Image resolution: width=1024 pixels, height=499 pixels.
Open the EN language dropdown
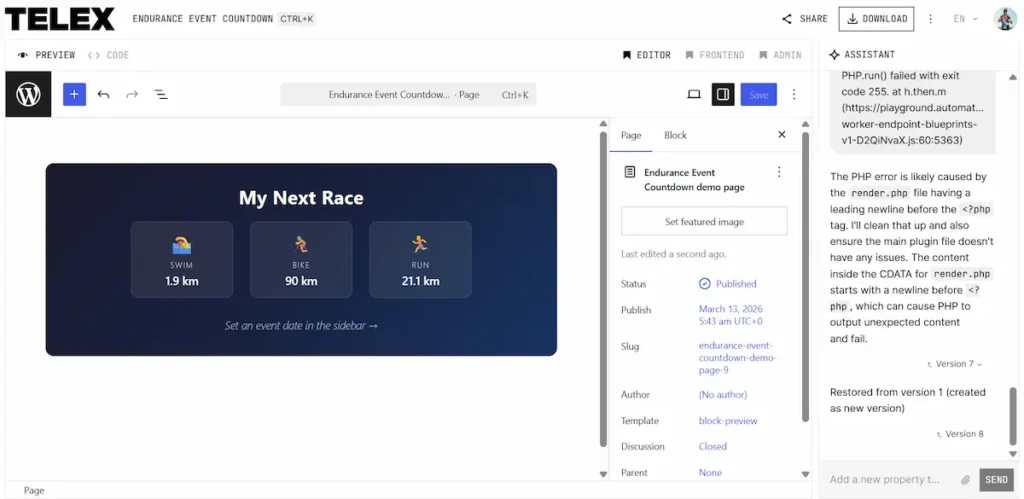(x=966, y=19)
